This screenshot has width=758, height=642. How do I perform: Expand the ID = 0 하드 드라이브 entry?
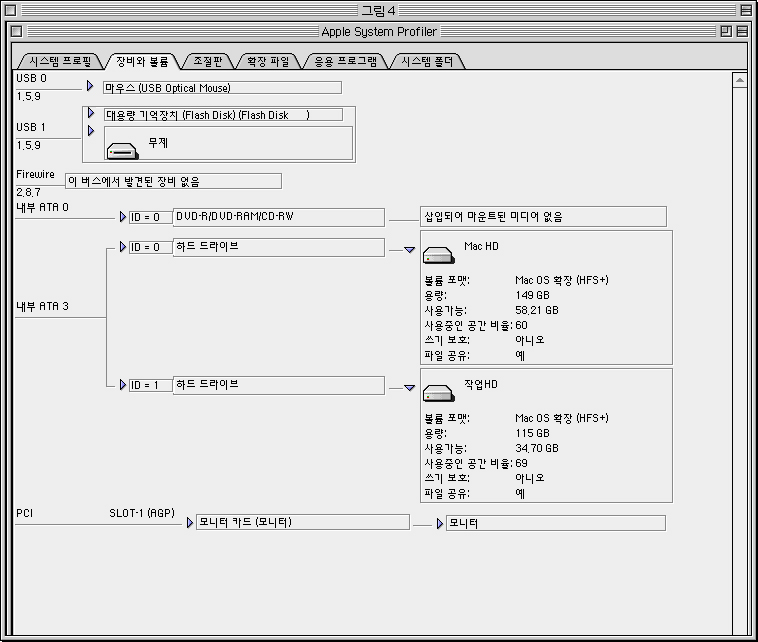click(x=123, y=246)
